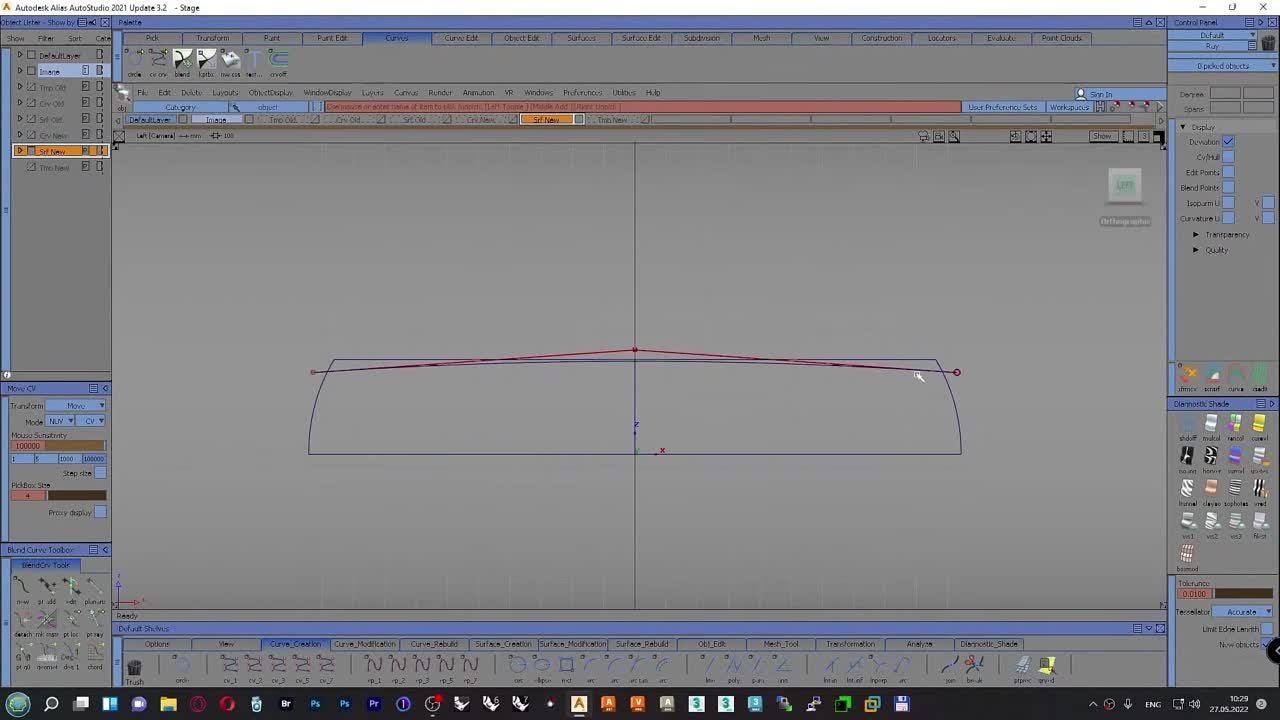Screen dimensions: 1280x720
Task: Open the Tessellator Accurate dropdown
Action: tap(1243, 611)
